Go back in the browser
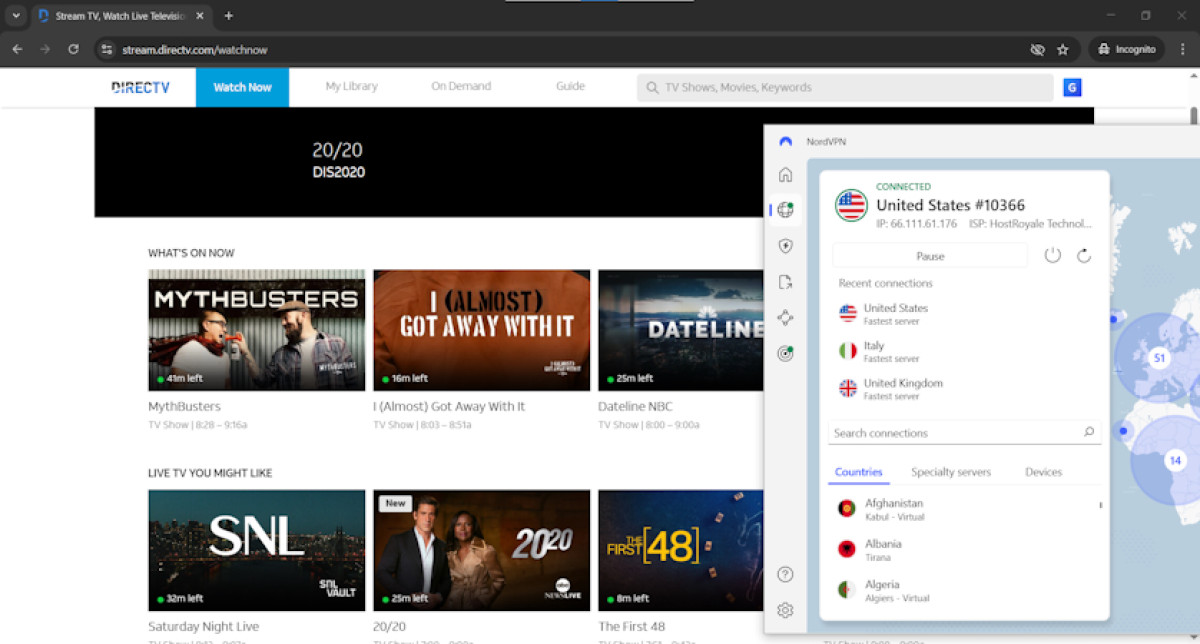The image size is (1200, 644). coord(17,49)
